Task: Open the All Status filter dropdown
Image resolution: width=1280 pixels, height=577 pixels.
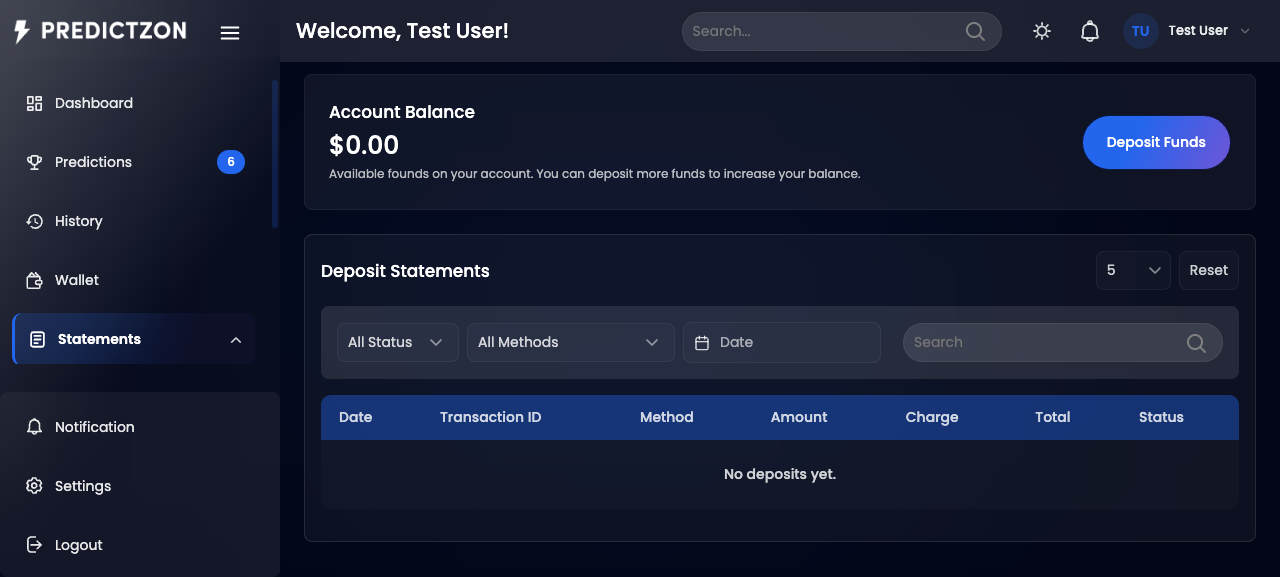Action: tap(398, 342)
